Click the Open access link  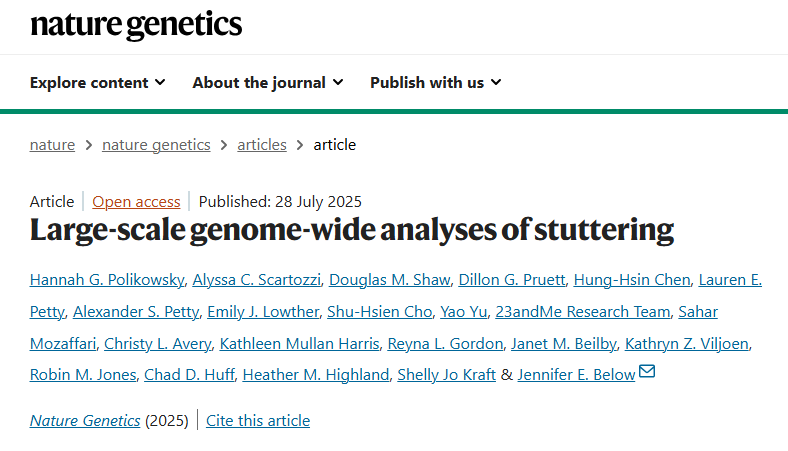click(x=136, y=202)
